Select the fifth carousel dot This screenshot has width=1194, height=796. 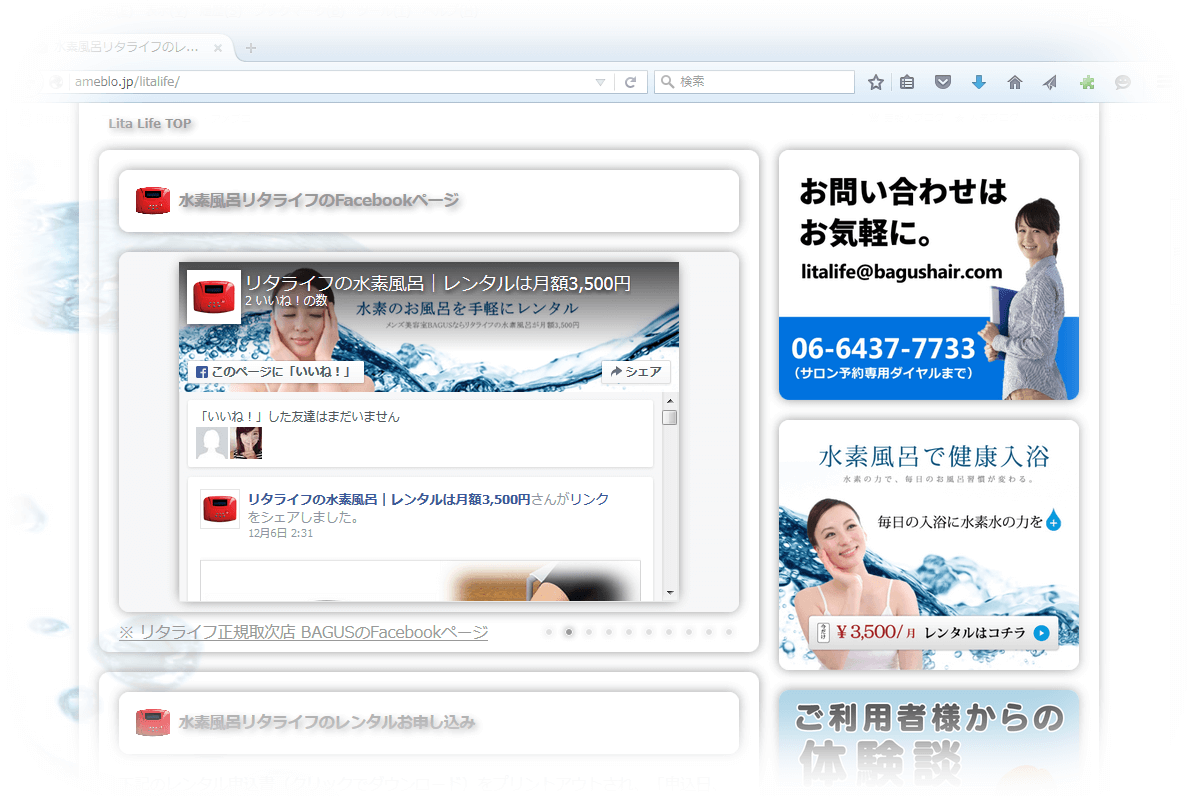(629, 631)
